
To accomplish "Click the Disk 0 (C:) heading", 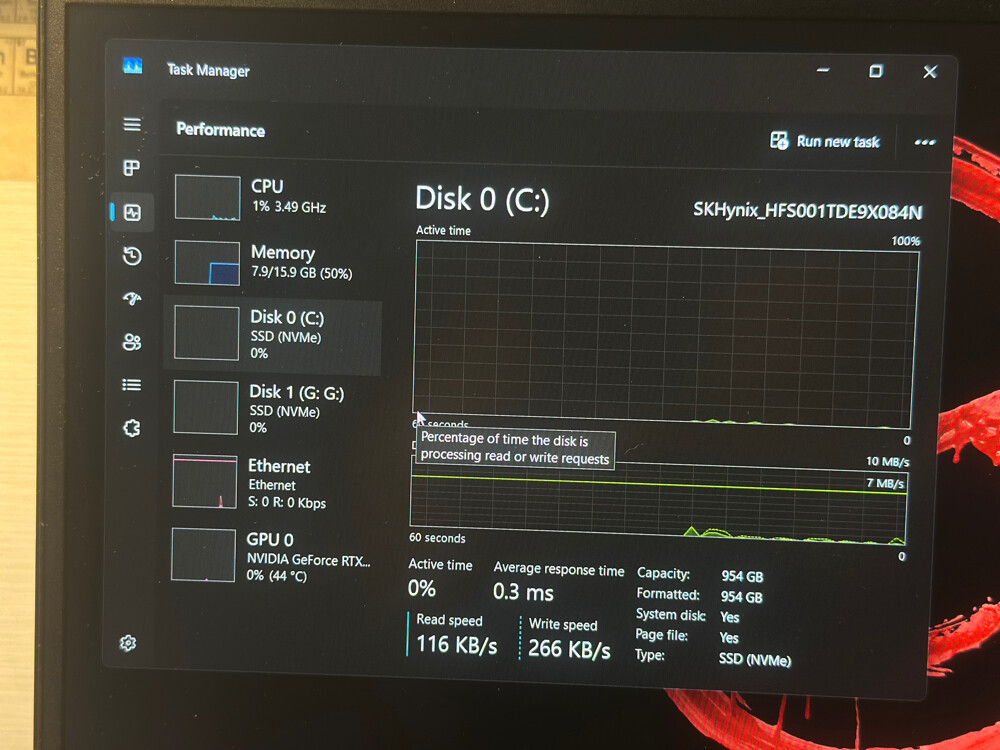I will (x=482, y=199).
